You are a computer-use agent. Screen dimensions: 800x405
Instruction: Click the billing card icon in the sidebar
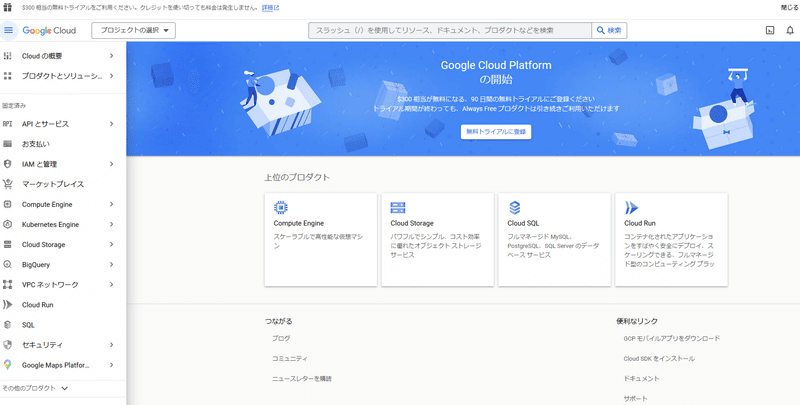pyautogui.click(x=8, y=144)
